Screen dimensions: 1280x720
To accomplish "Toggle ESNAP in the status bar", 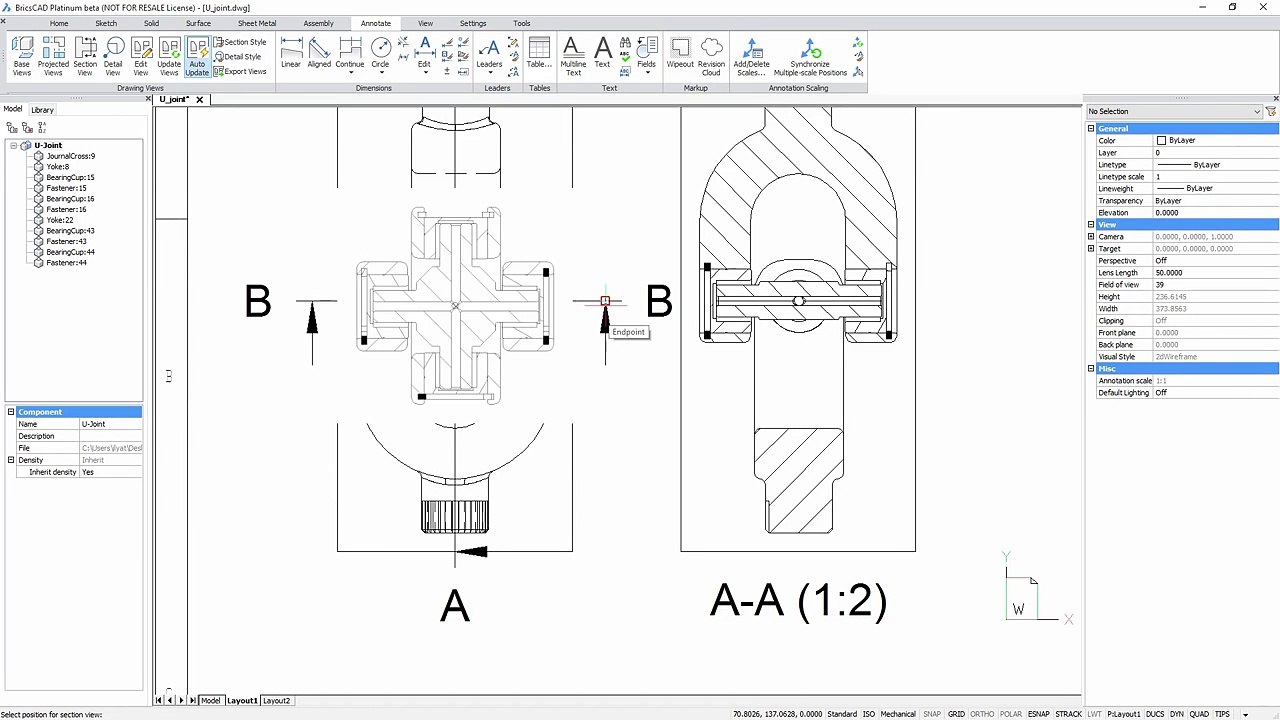I will coord(1038,714).
